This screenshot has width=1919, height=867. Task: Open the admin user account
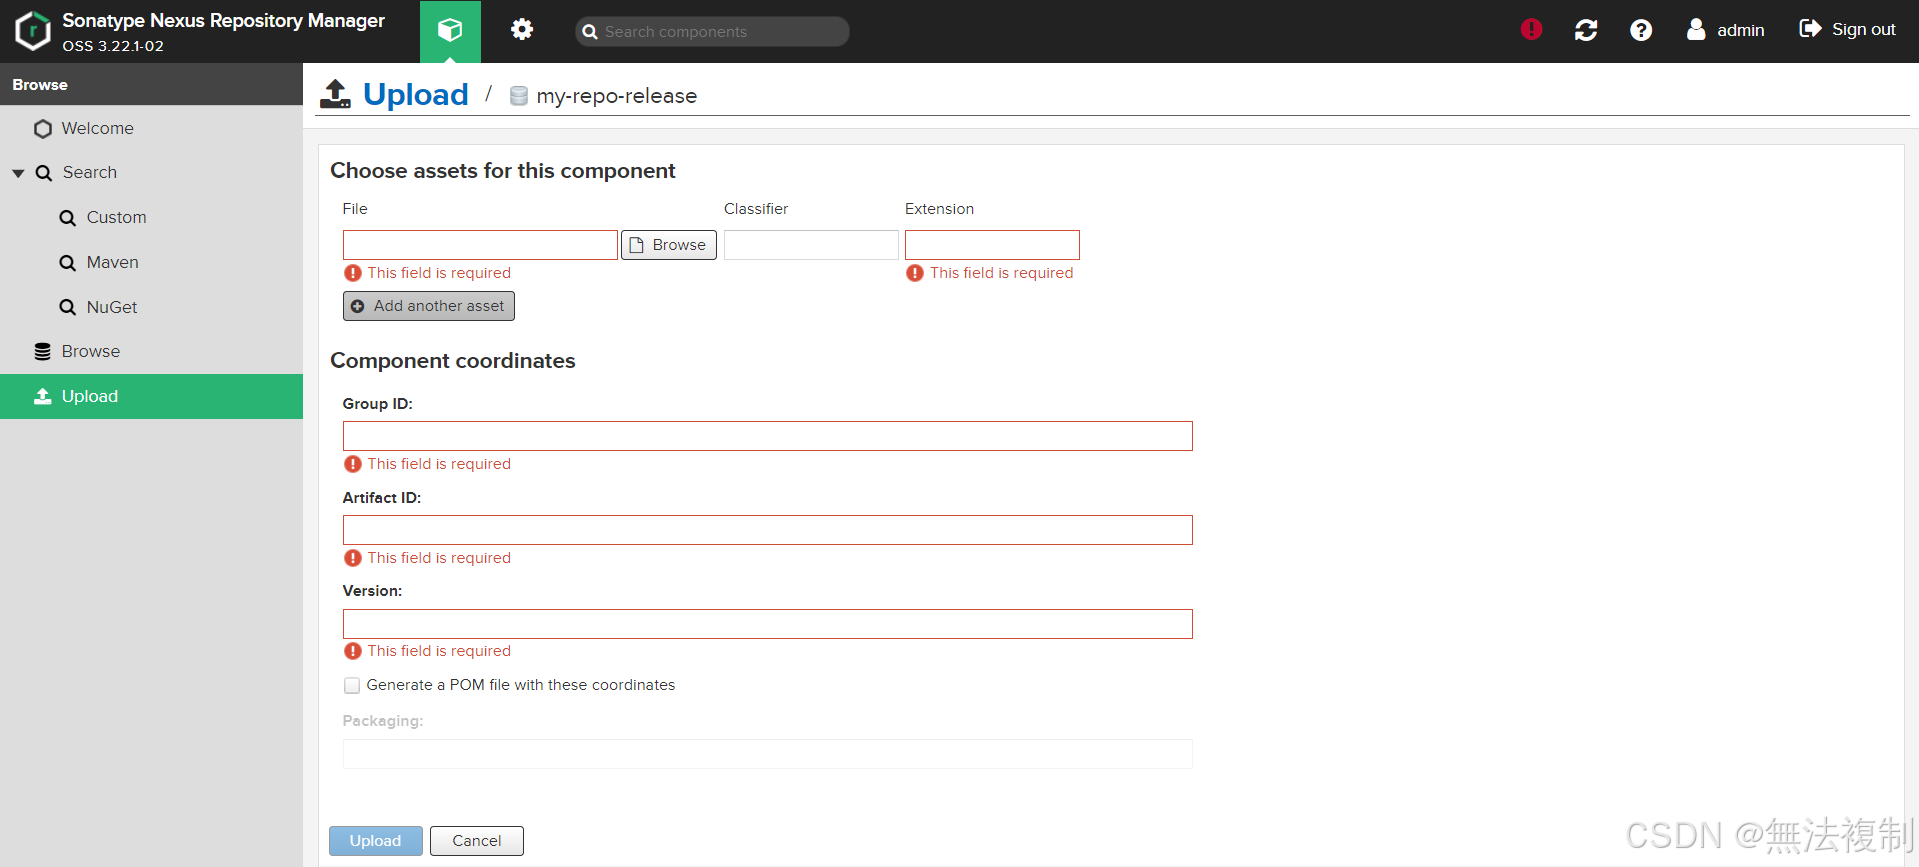1726,30
